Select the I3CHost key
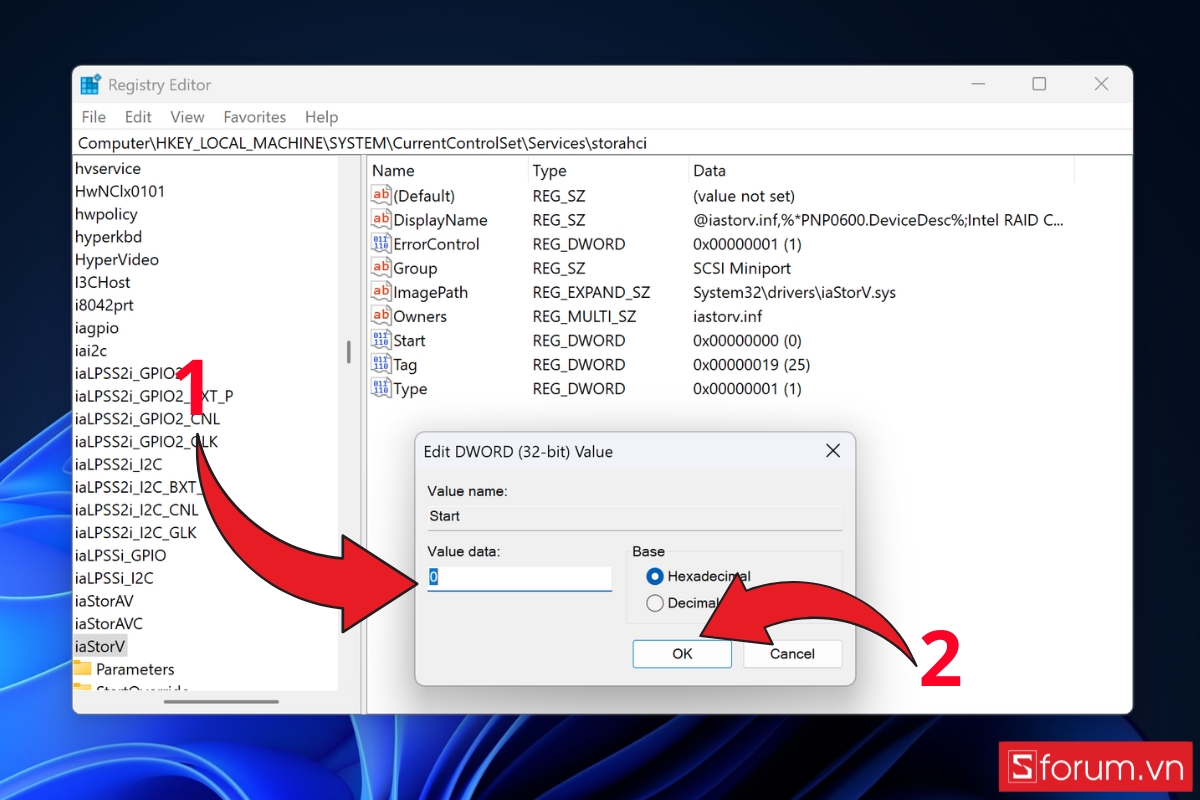Viewport: 1200px width, 800px height. coord(103,282)
